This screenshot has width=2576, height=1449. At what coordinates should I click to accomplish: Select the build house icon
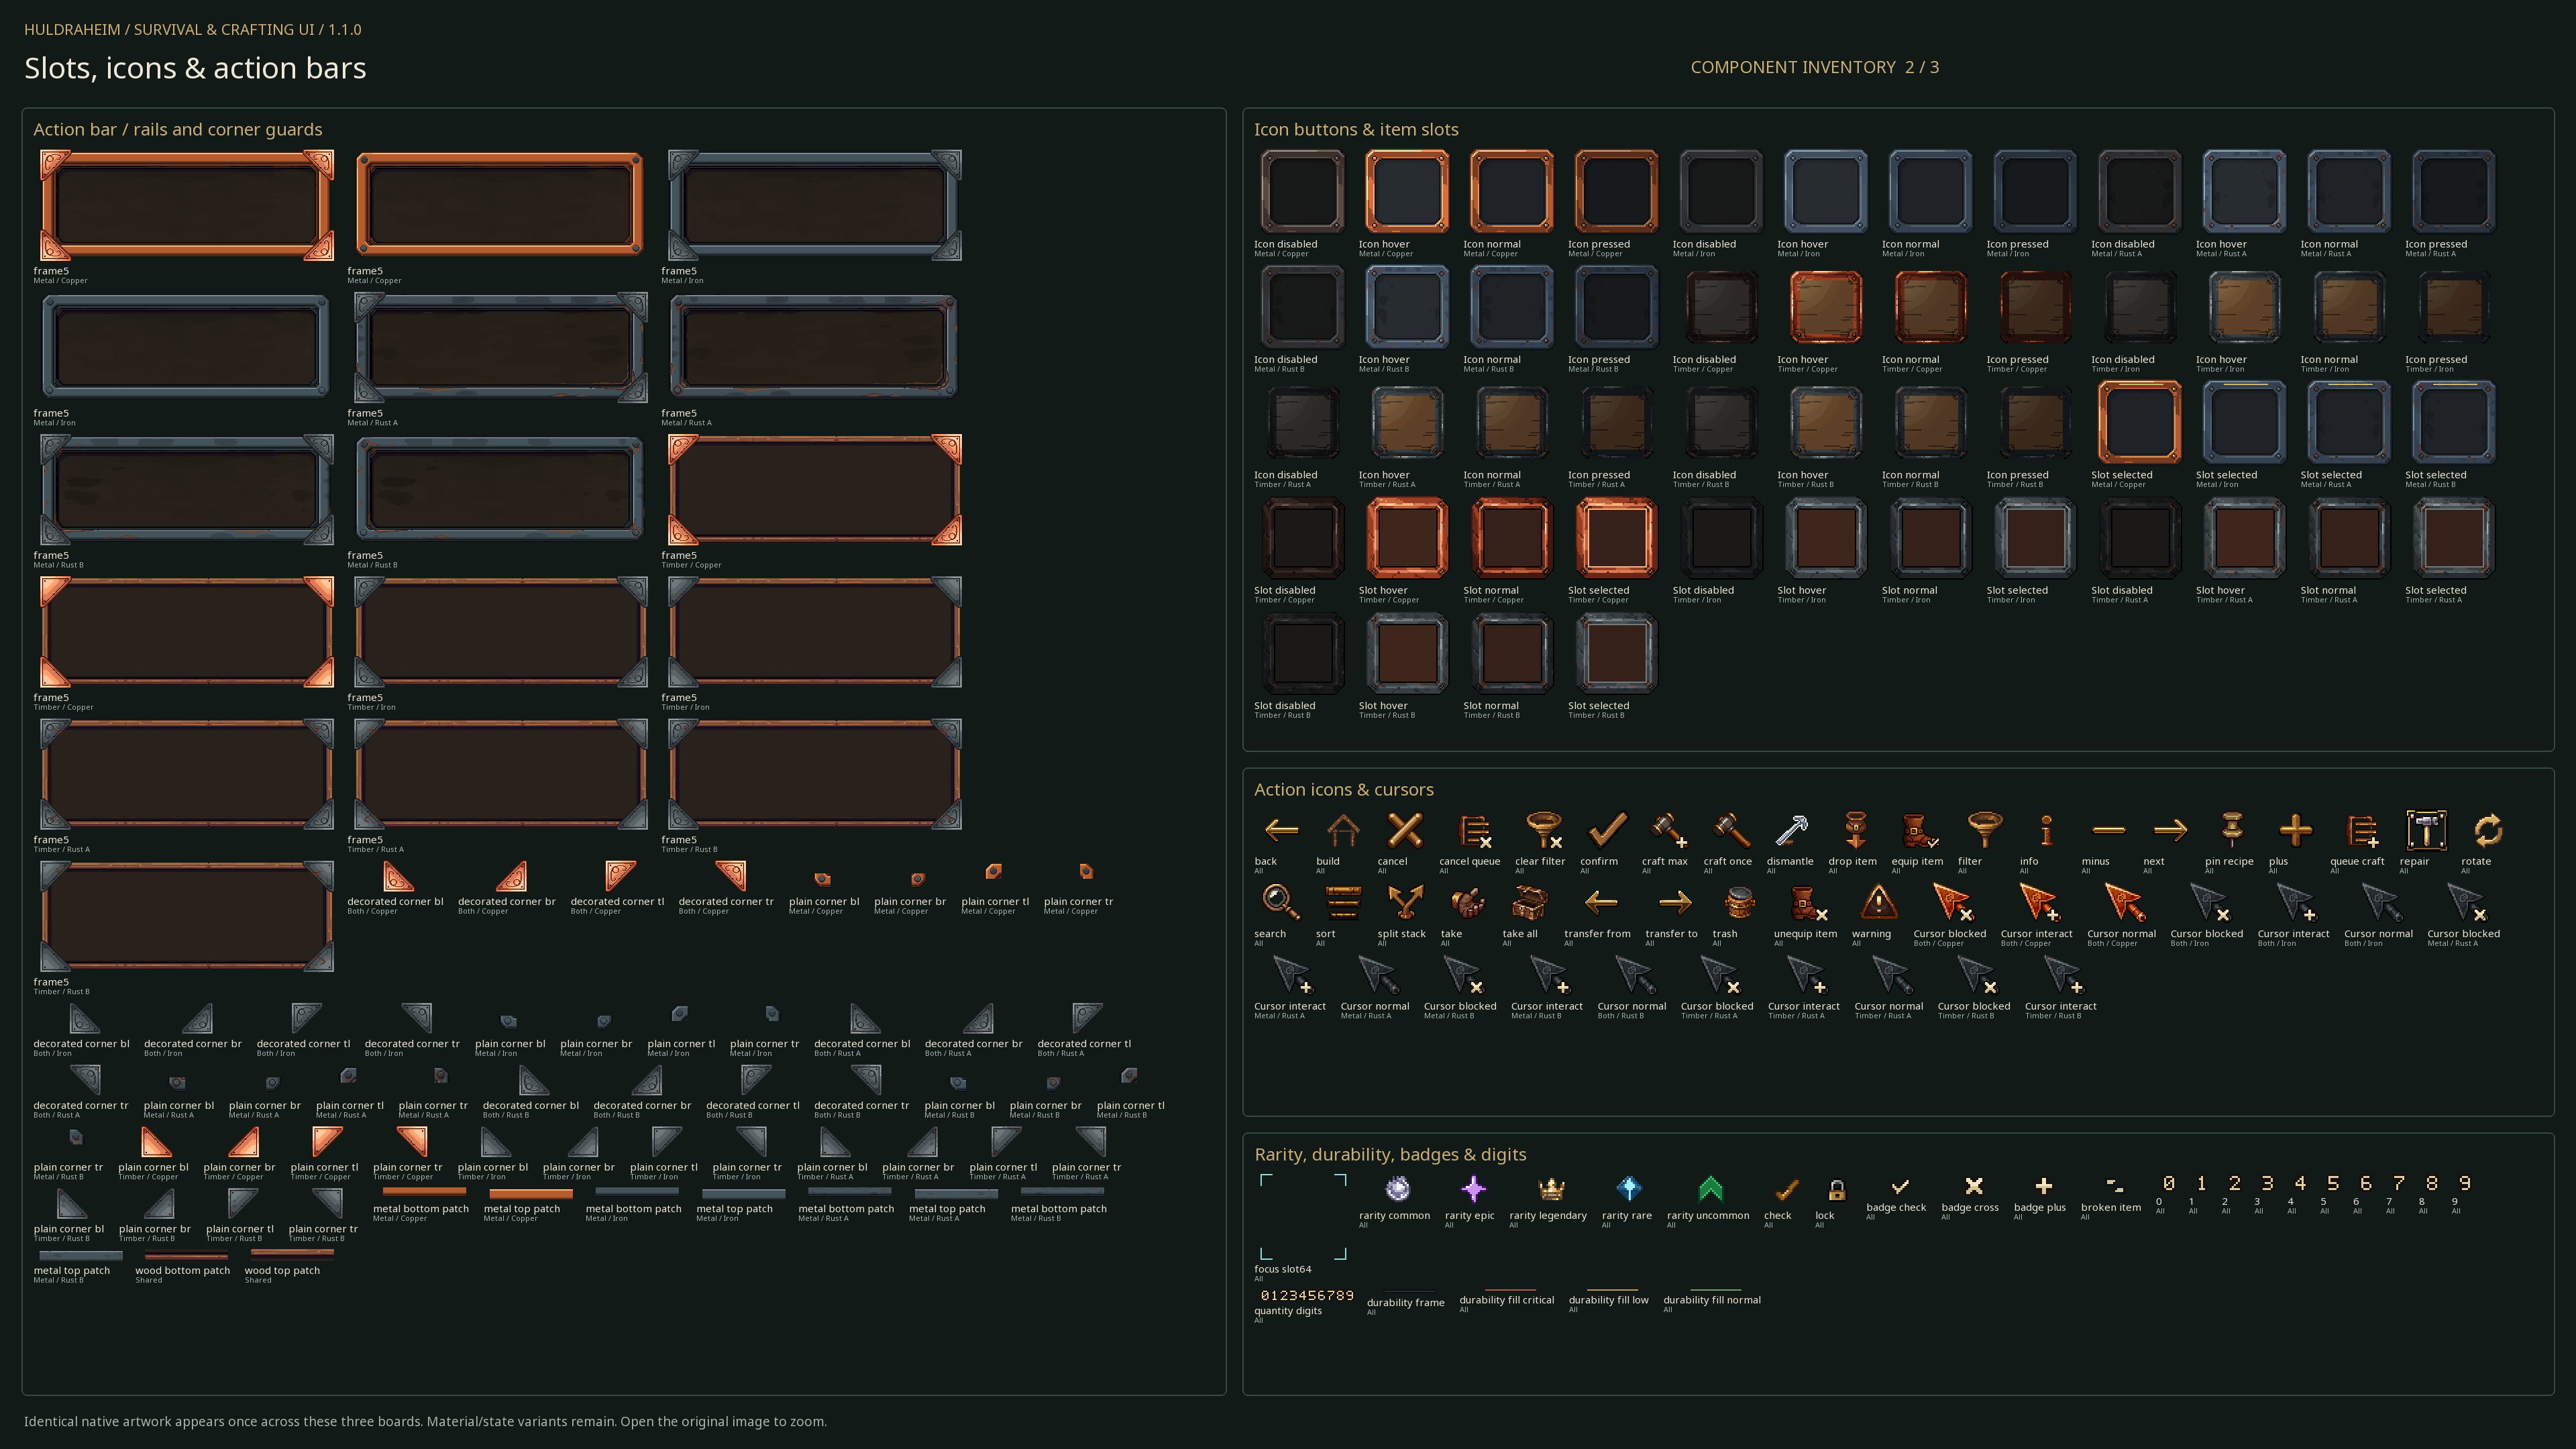[x=1343, y=830]
